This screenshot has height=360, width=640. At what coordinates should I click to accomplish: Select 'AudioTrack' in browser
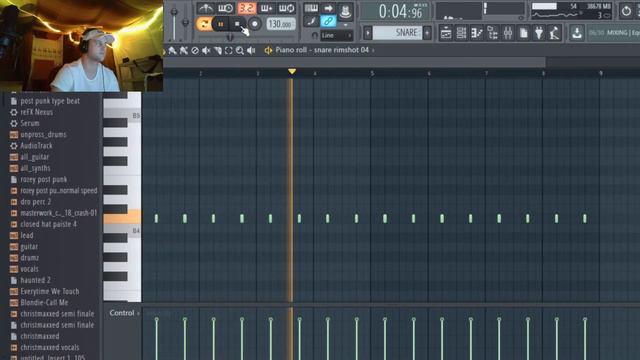pos(36,145)
